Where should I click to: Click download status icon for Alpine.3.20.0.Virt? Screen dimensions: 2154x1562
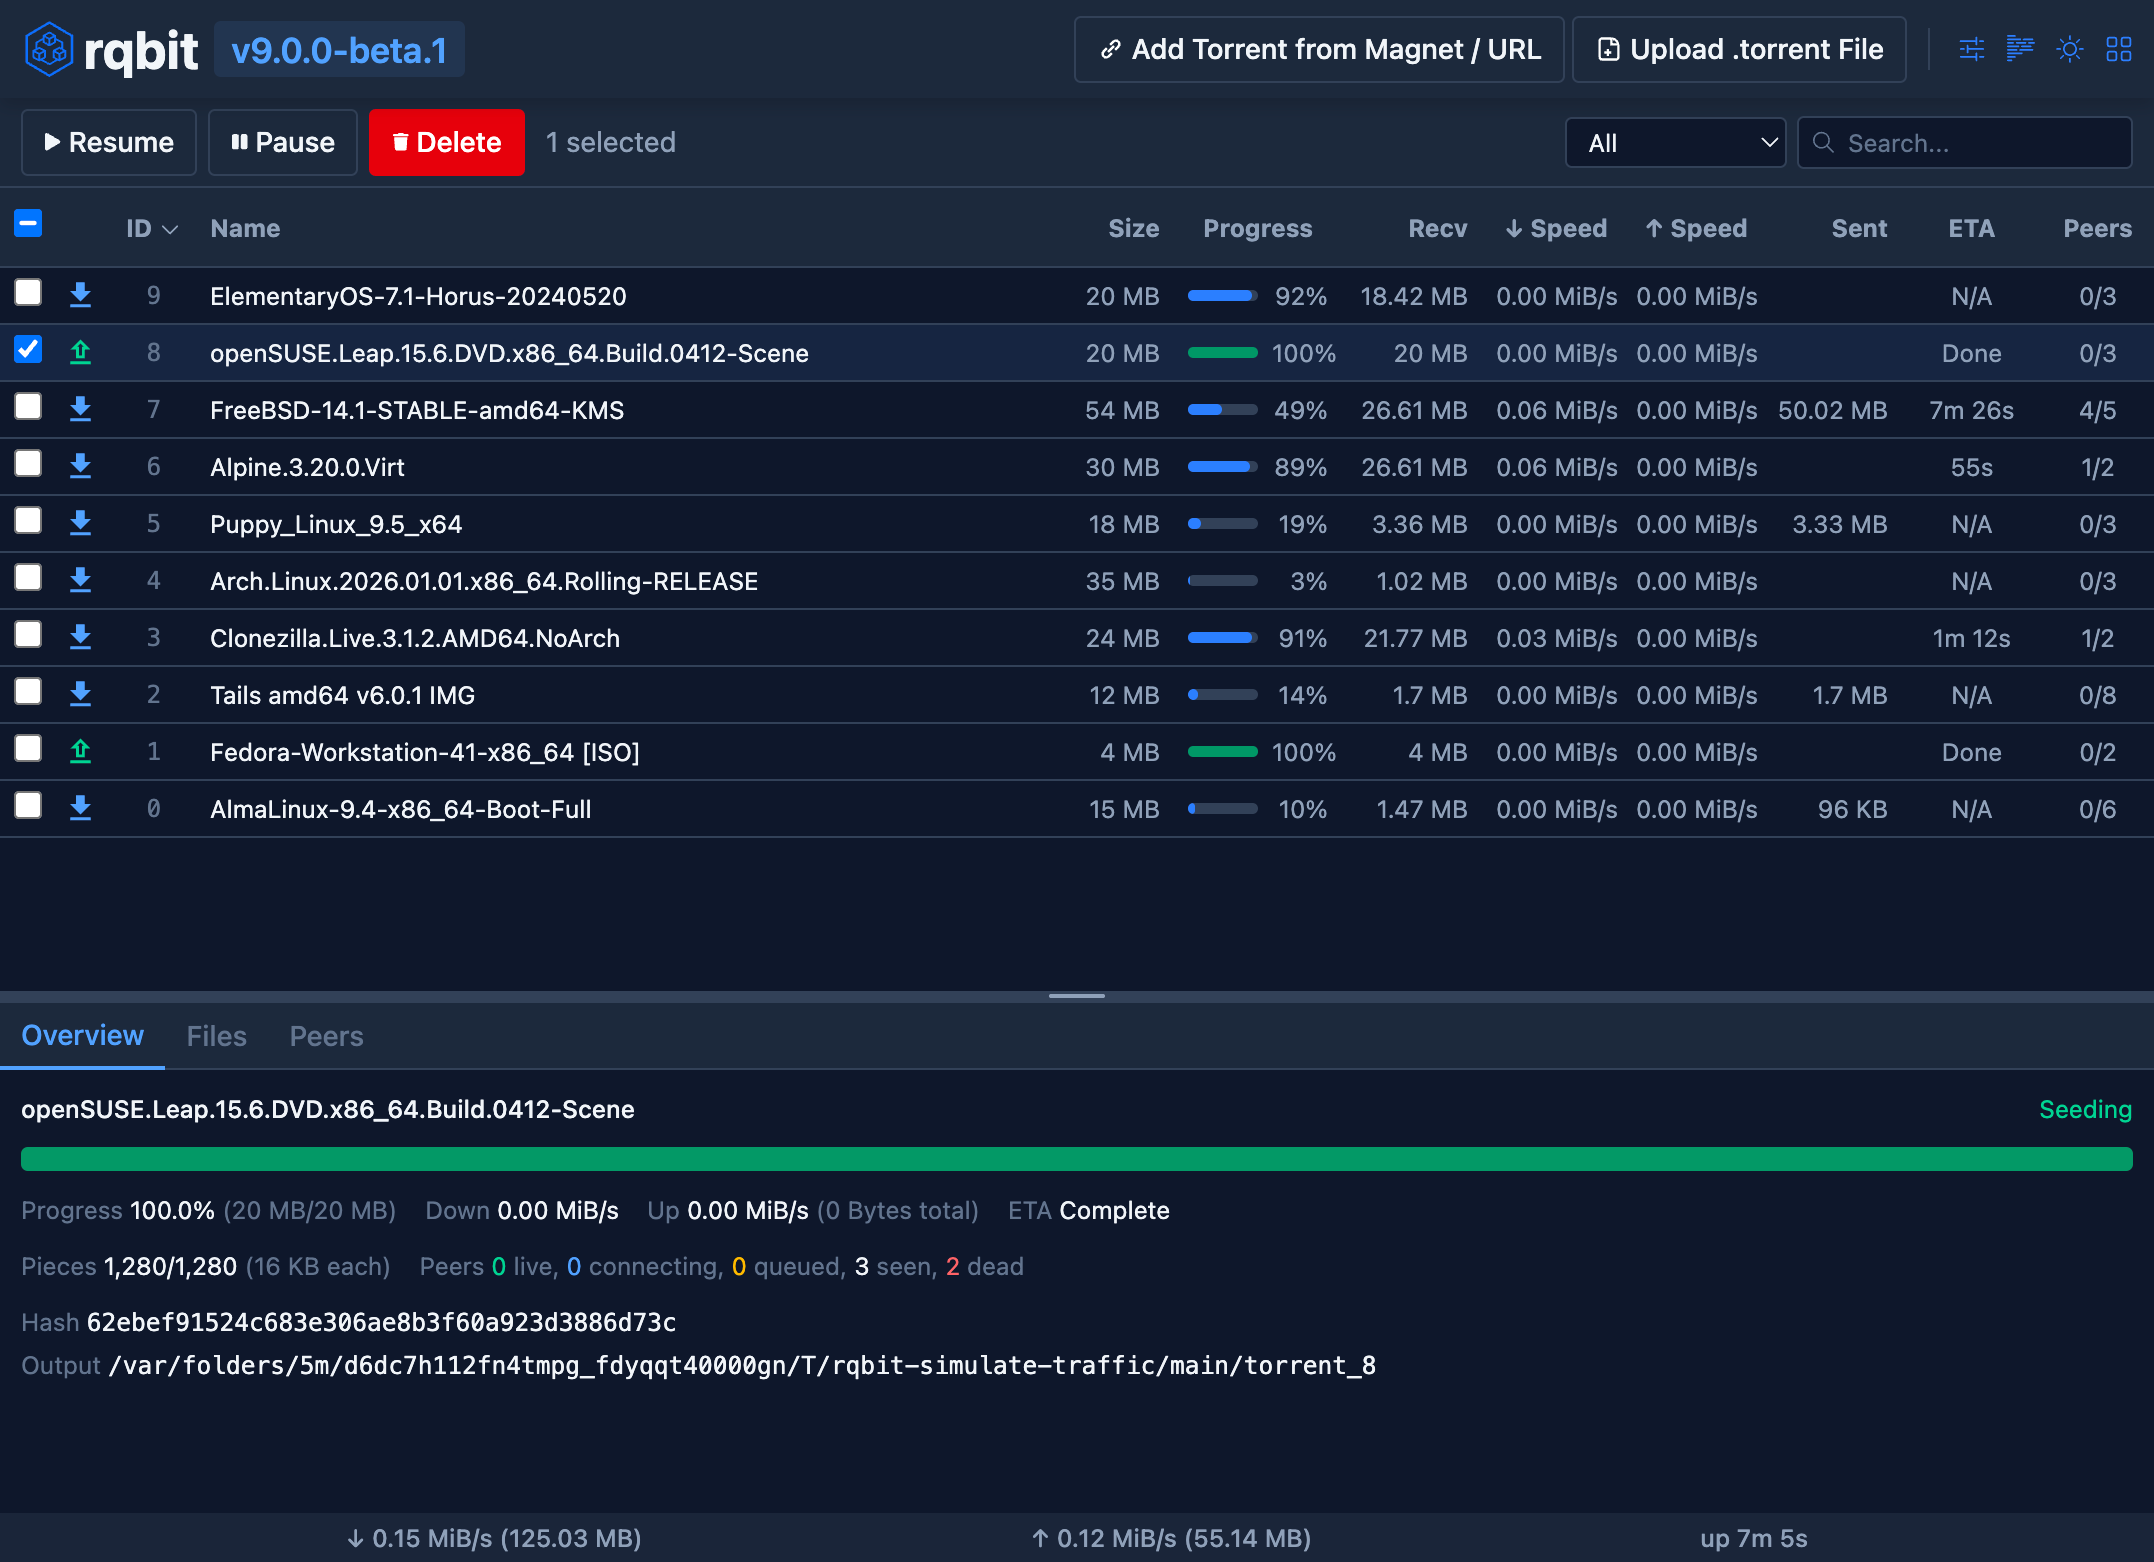coord(81,466)
